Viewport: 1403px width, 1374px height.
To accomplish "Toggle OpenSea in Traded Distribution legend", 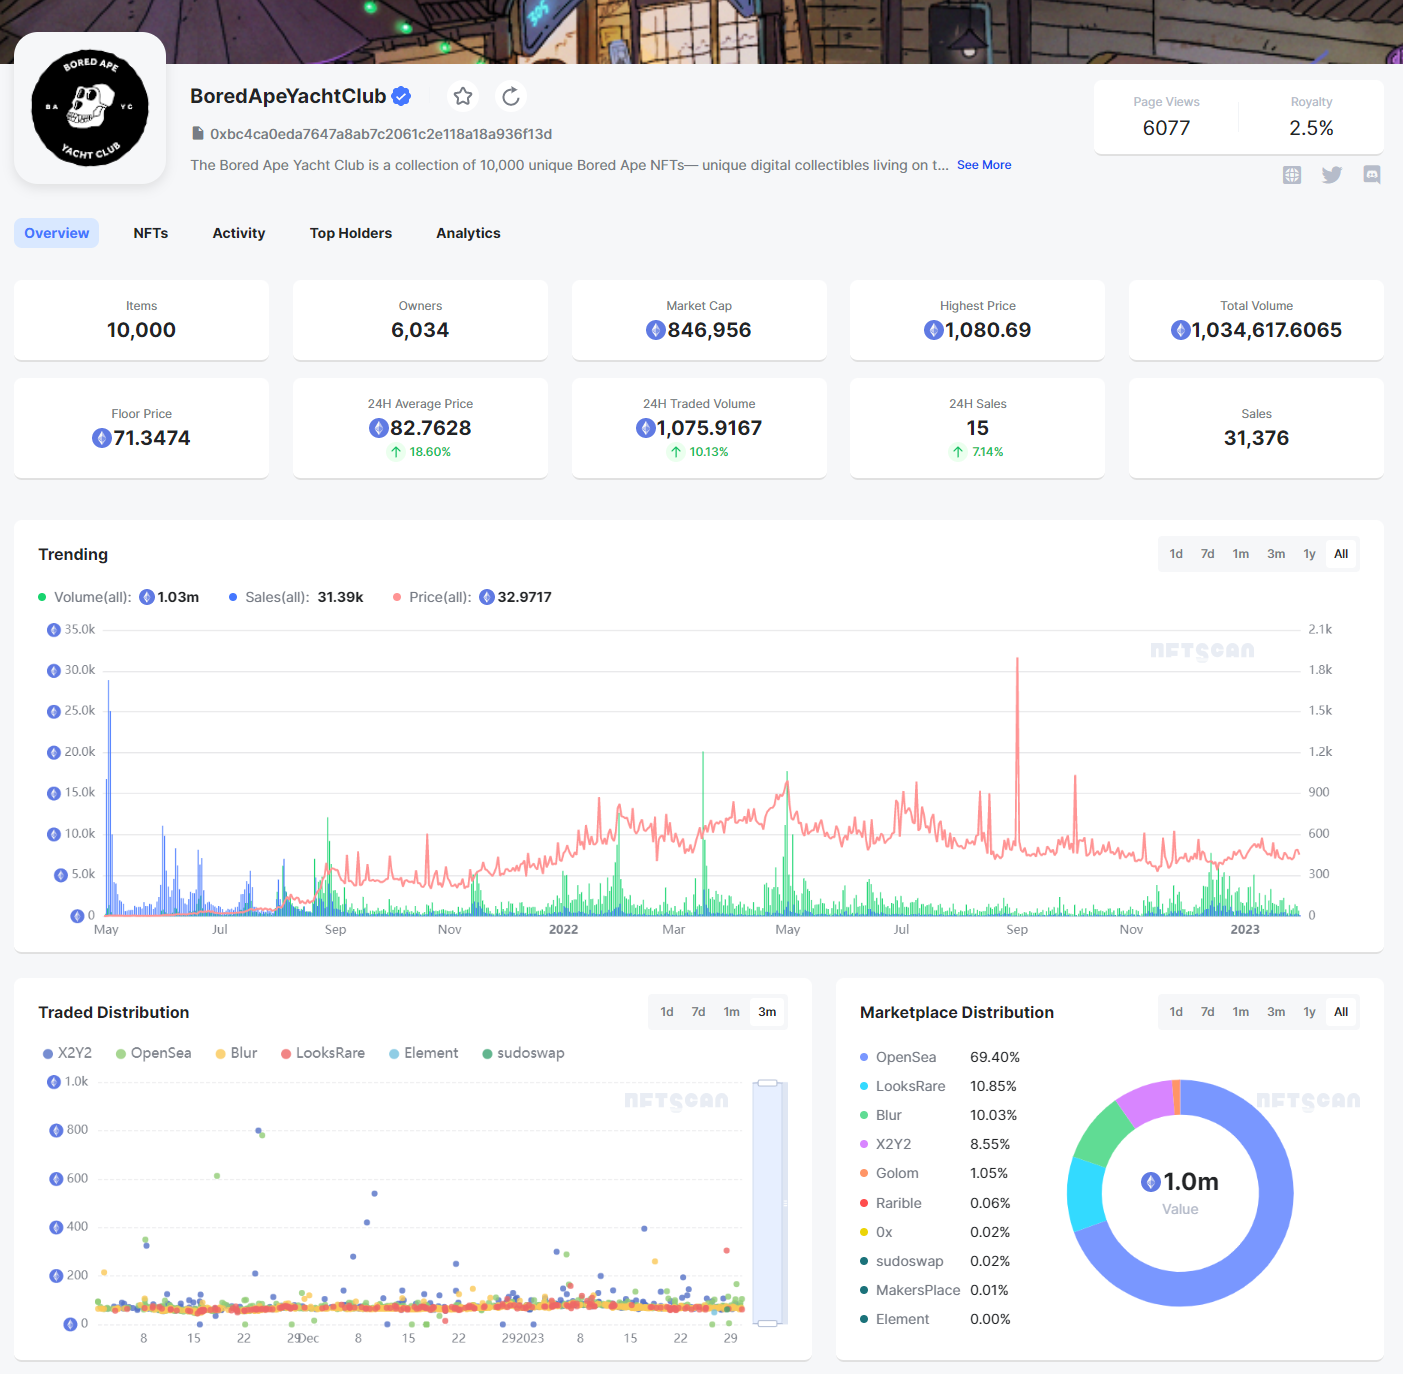I will click(x=153, y=1053).
